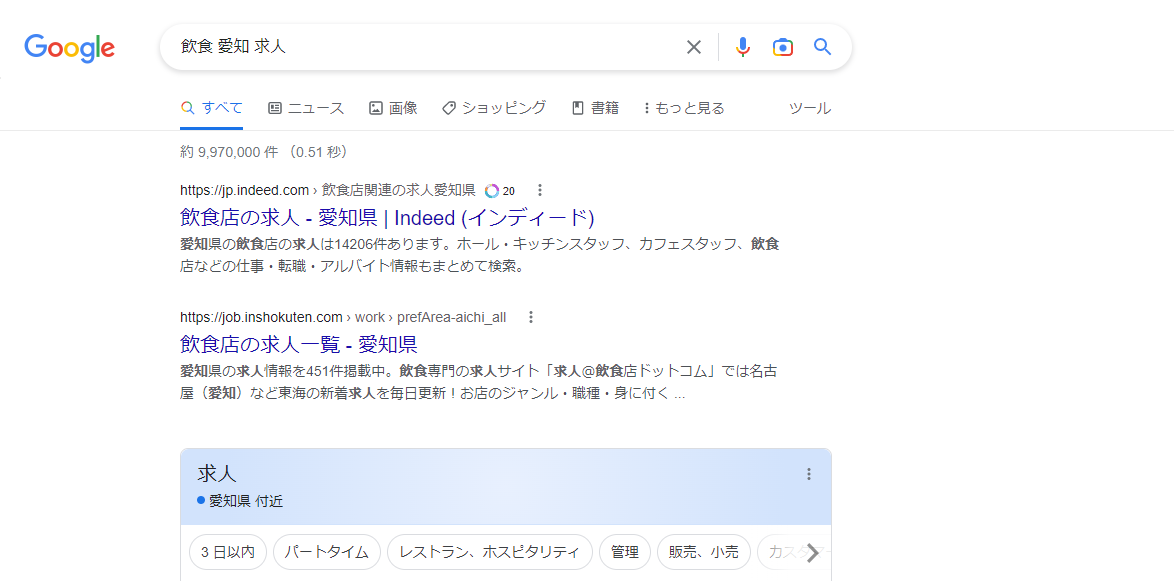Switch to the 書籍 tab
The image size is (1174, 581).
point(595,109)
